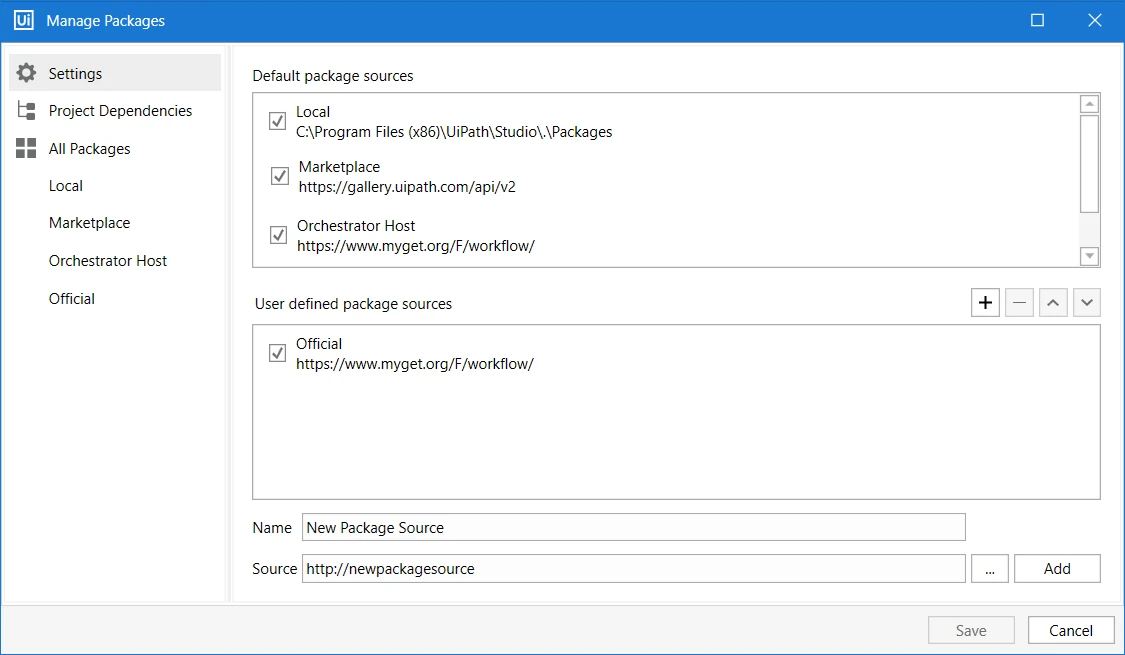The height and width of the screenshot is (655, 1125).
Task: Browse for source folder with ellipsis button
Action: pyautogui.click(x=989, y=568)
